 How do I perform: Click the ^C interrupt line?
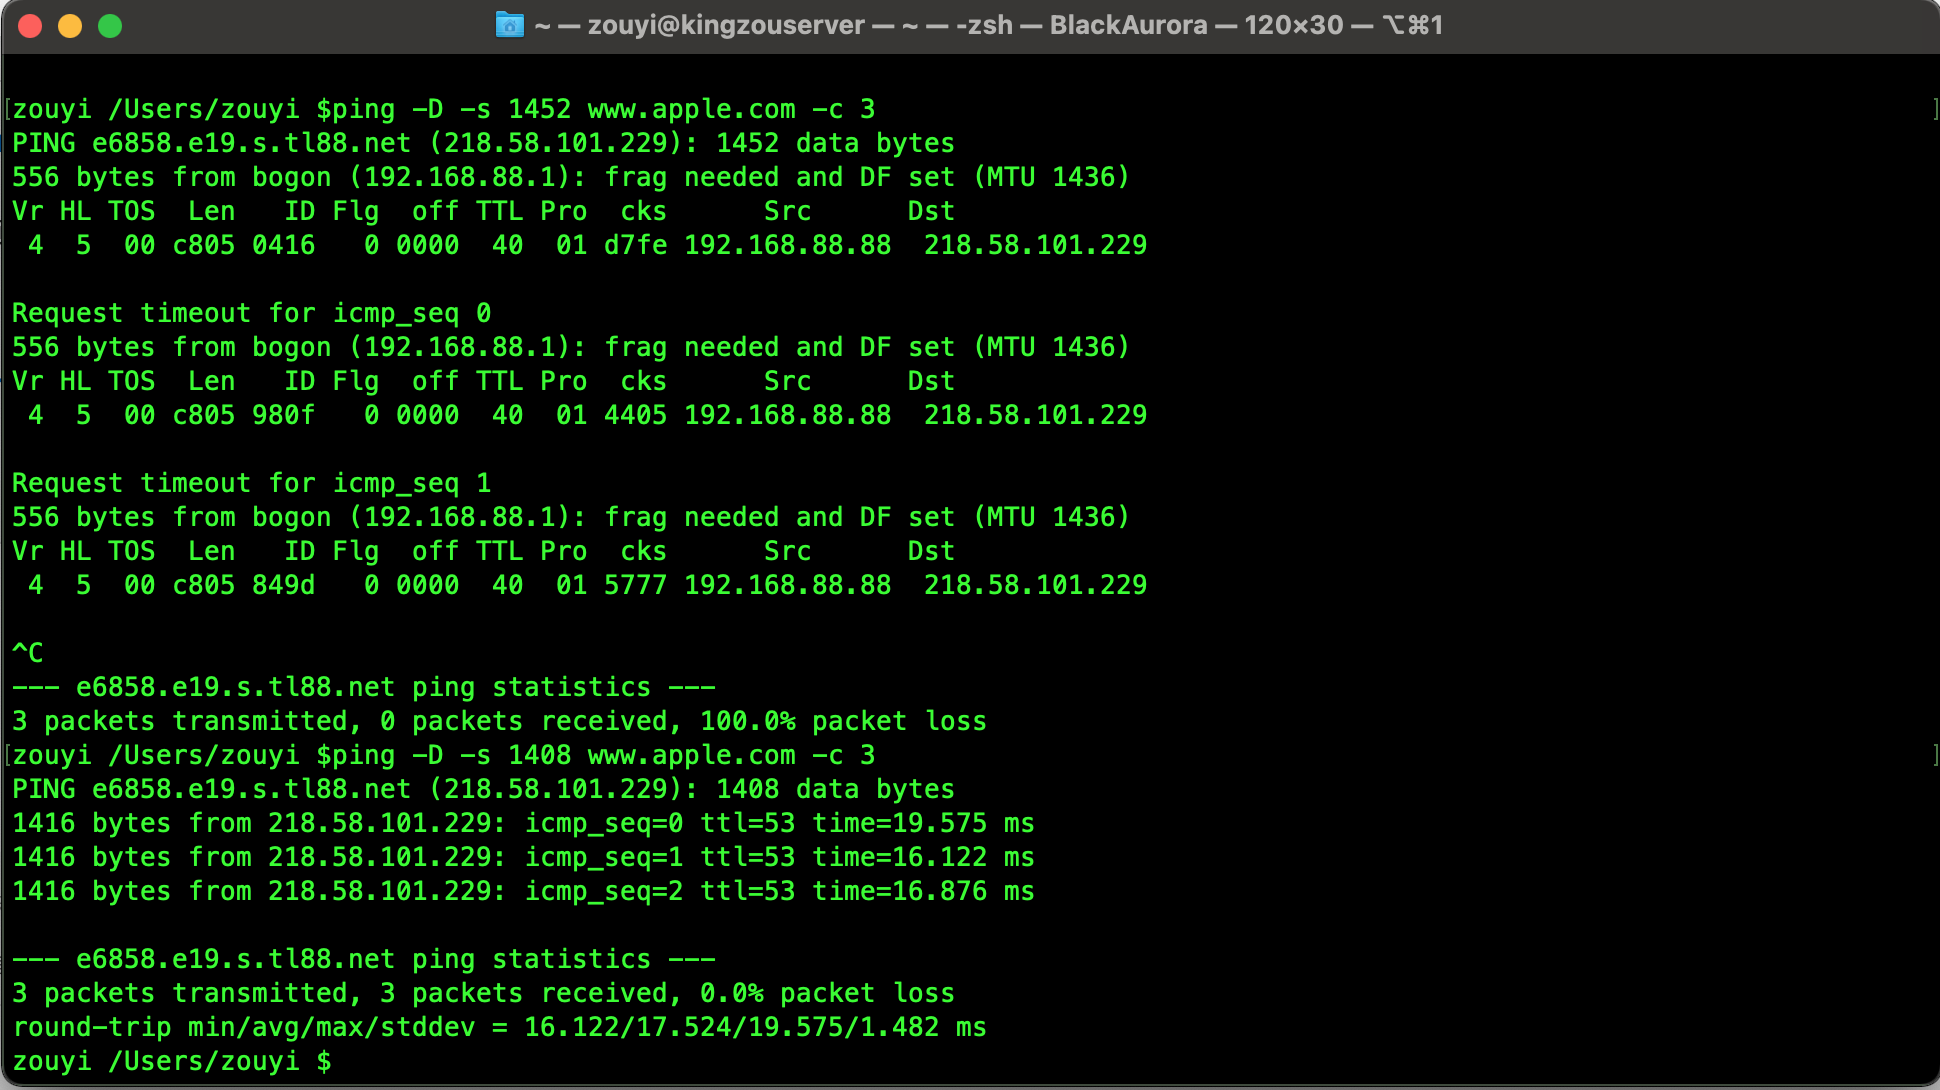coord(28,653)
